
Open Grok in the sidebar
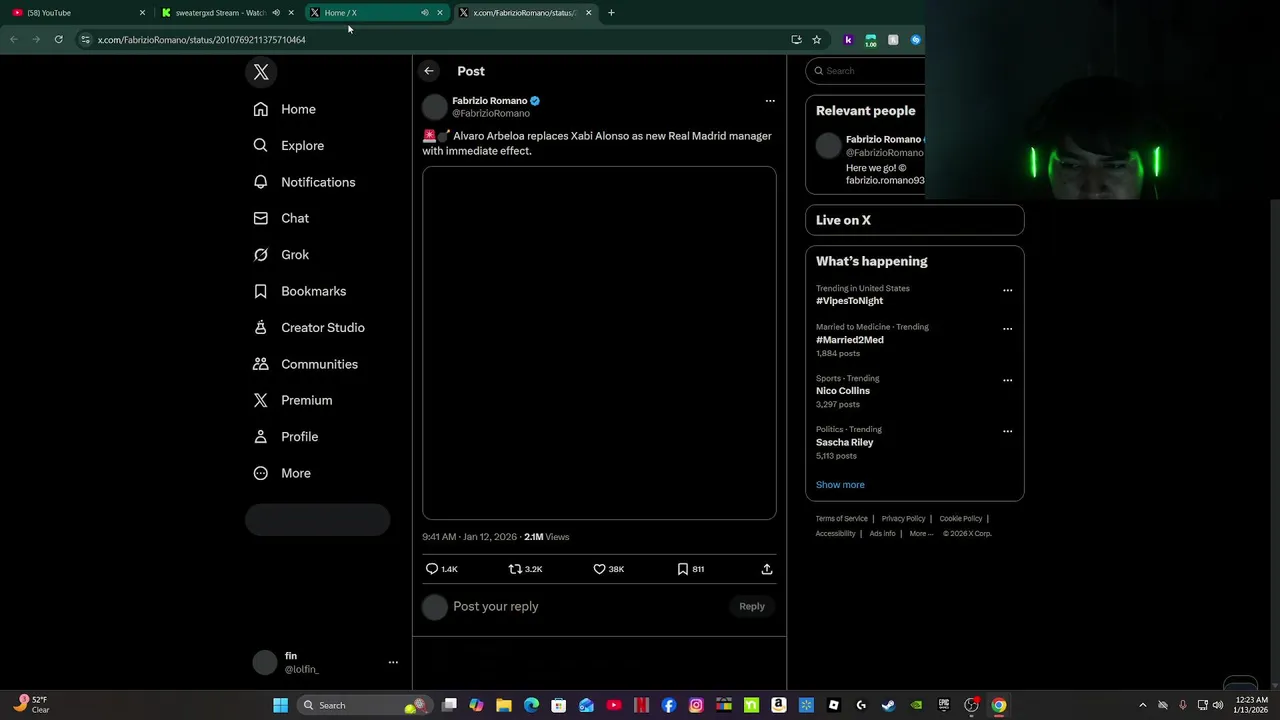(282, 255)
